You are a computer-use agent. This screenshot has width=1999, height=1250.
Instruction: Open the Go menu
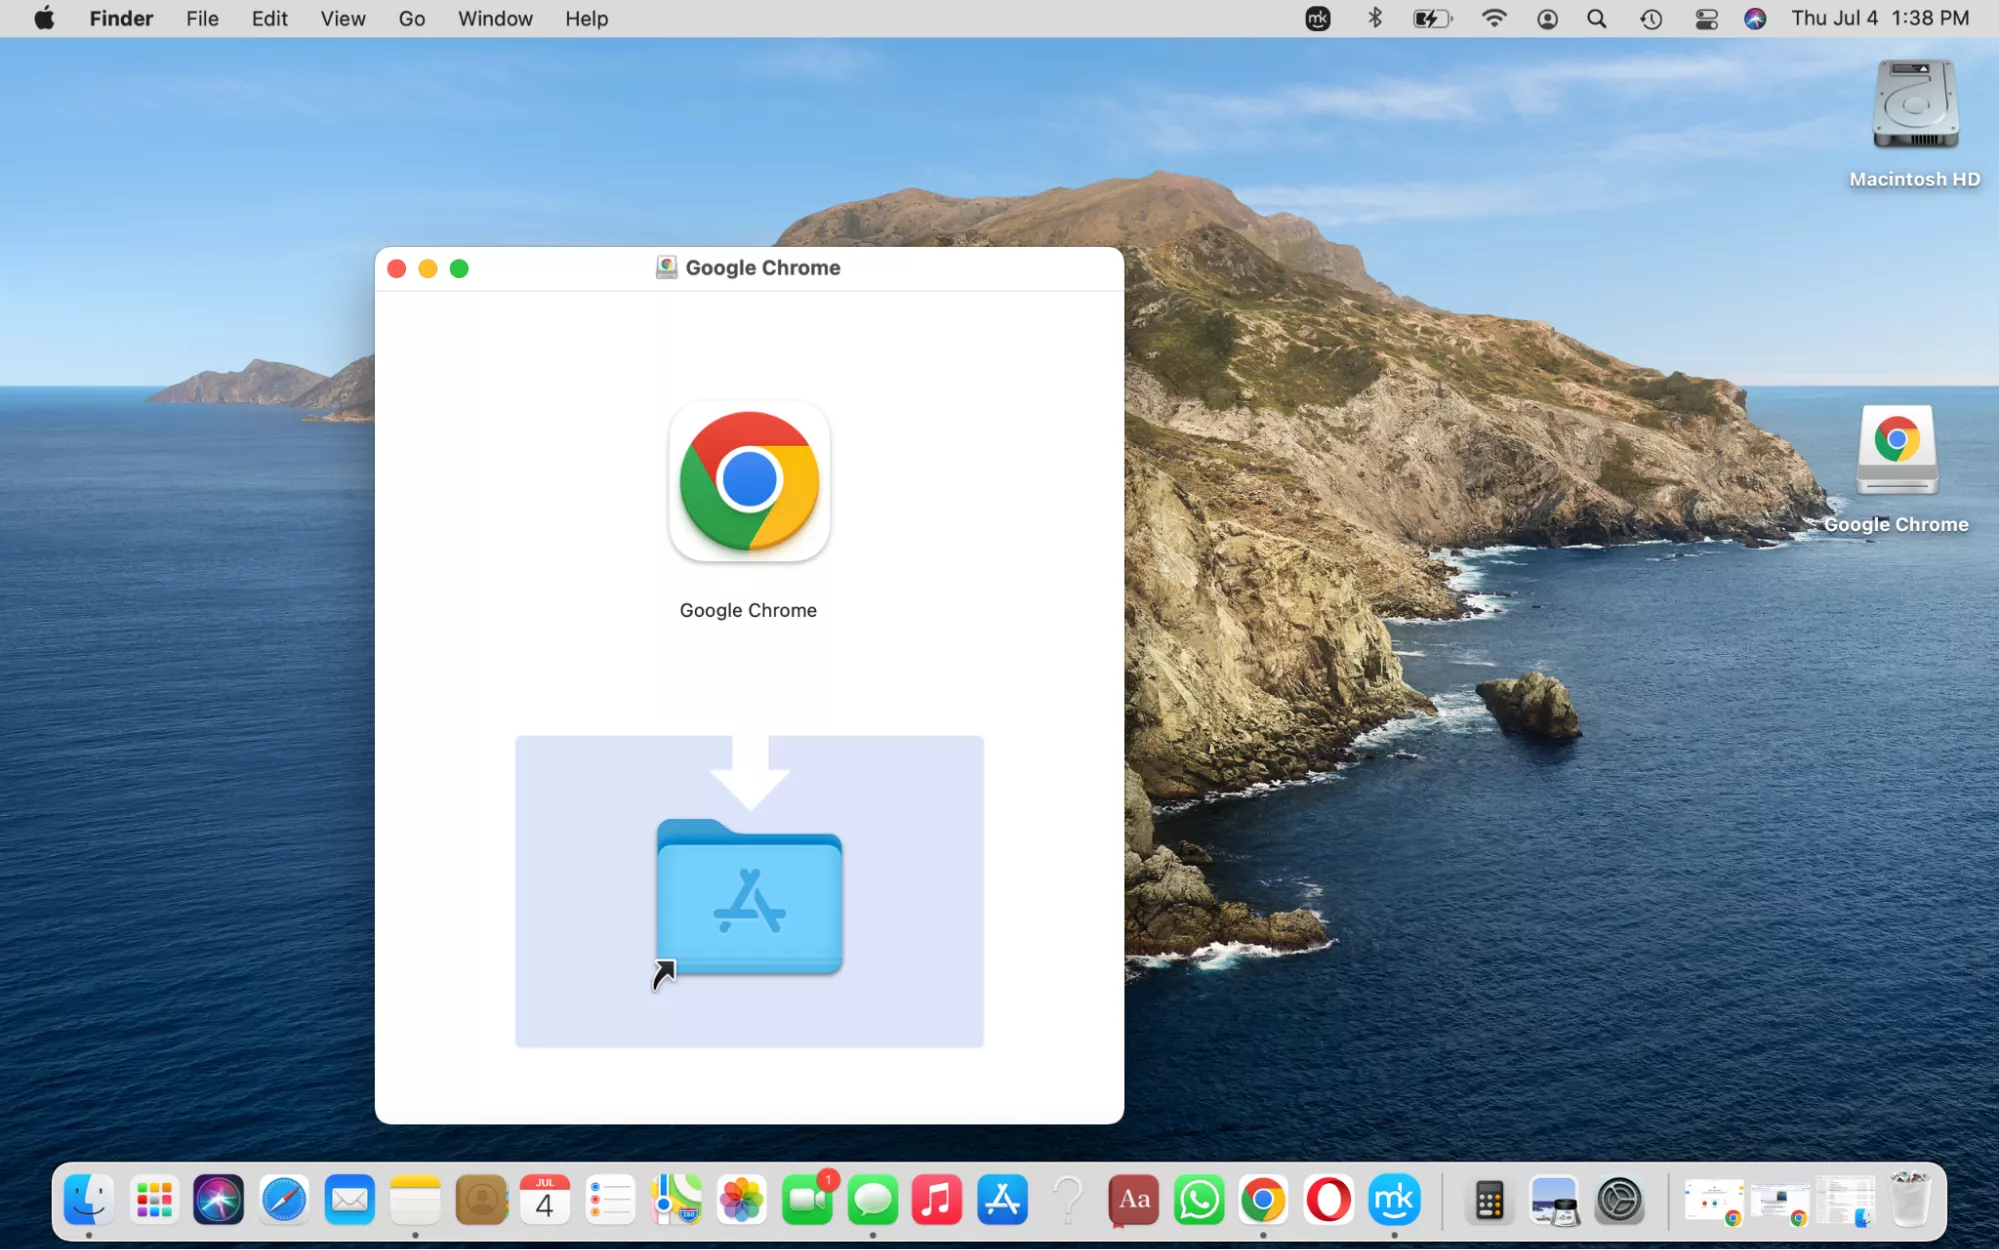(x=411, y=19)
